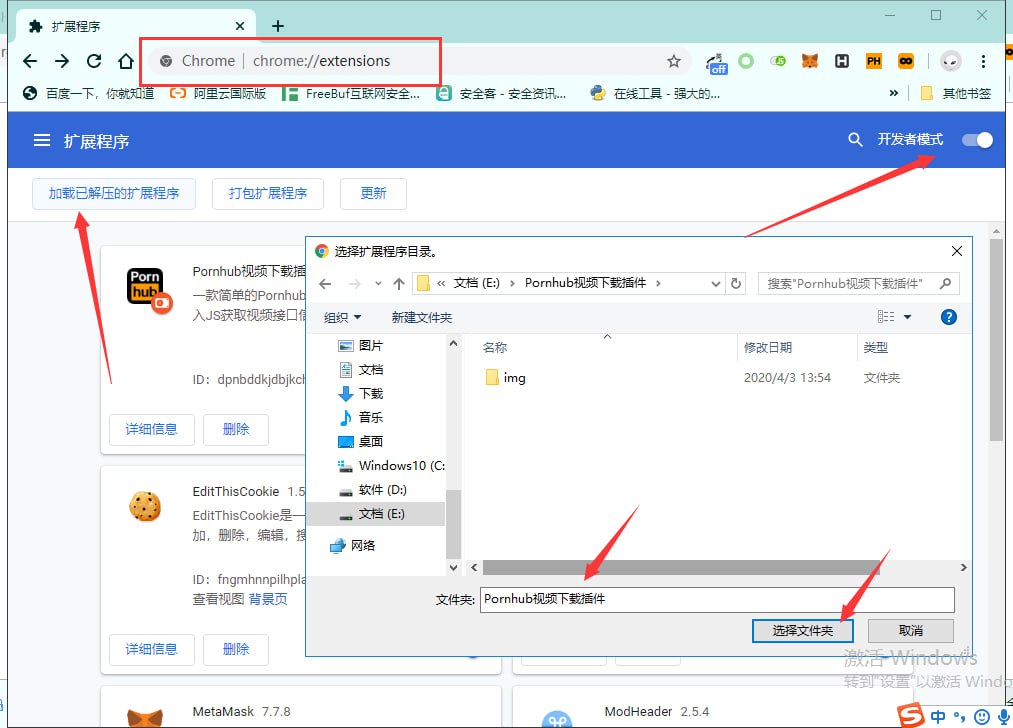
Task: Expand the 组织 dropdown menu
Action: point(343,317)
